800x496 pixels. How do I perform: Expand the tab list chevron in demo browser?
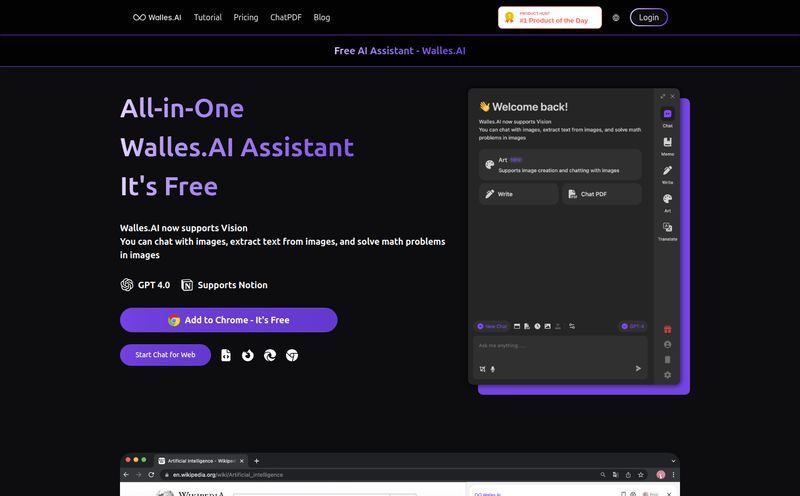coord(673,461)
